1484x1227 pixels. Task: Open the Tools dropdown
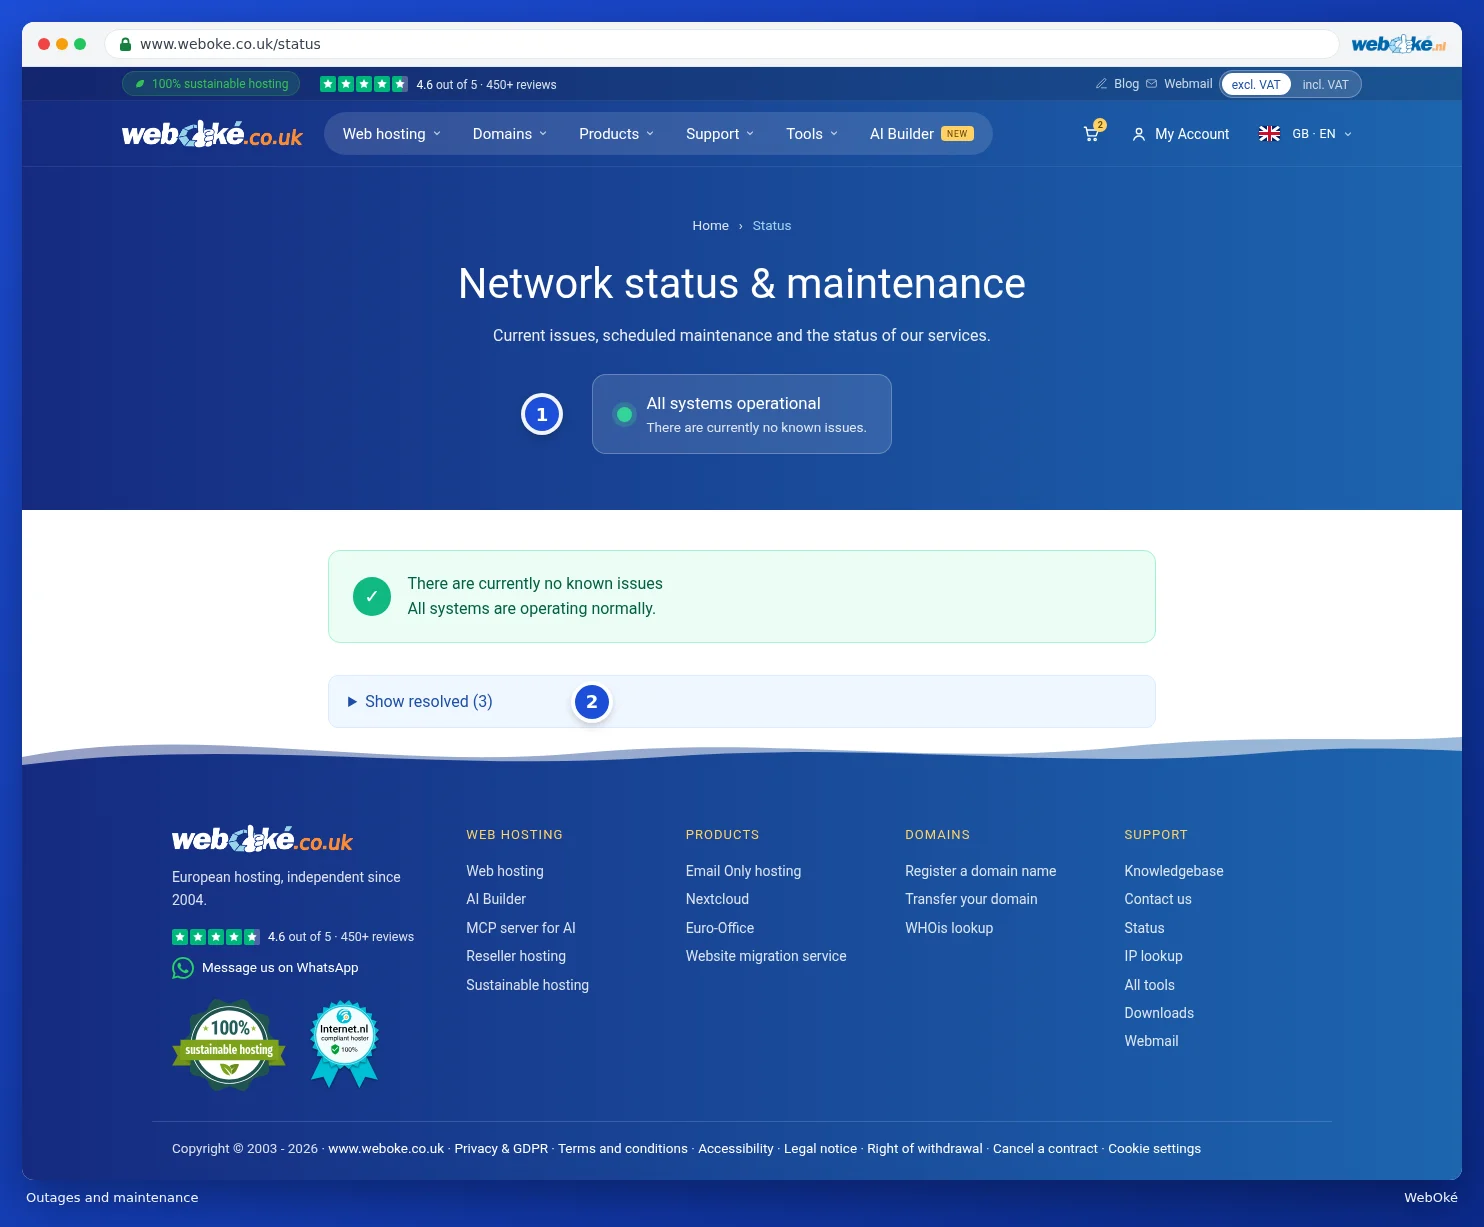point(812,134)
